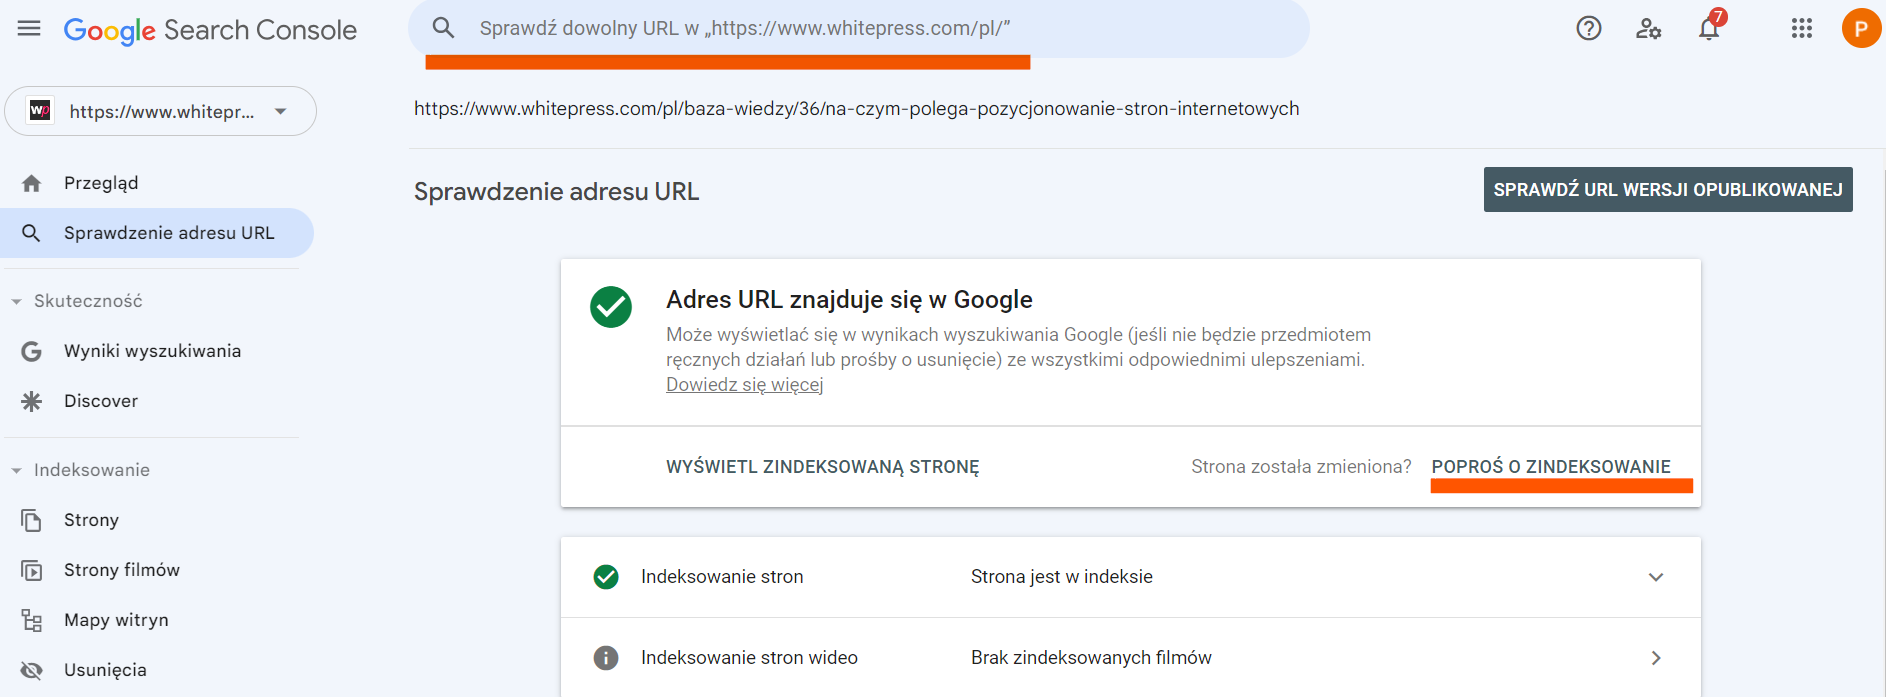Click the crossed-eye icon beside Usunięcia
This screenshot has width=1886, height=697.
click(32, 670)
